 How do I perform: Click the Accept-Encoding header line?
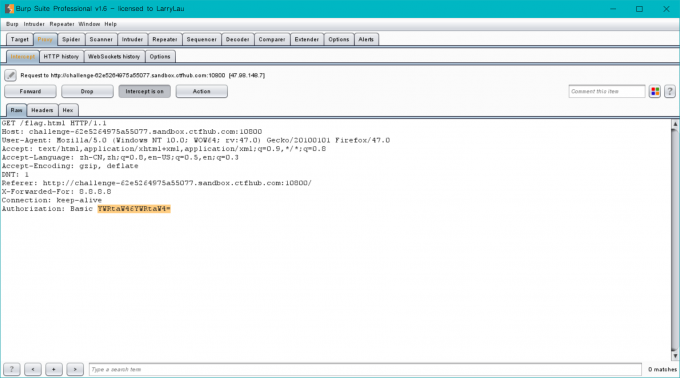[x=70, y=166]
